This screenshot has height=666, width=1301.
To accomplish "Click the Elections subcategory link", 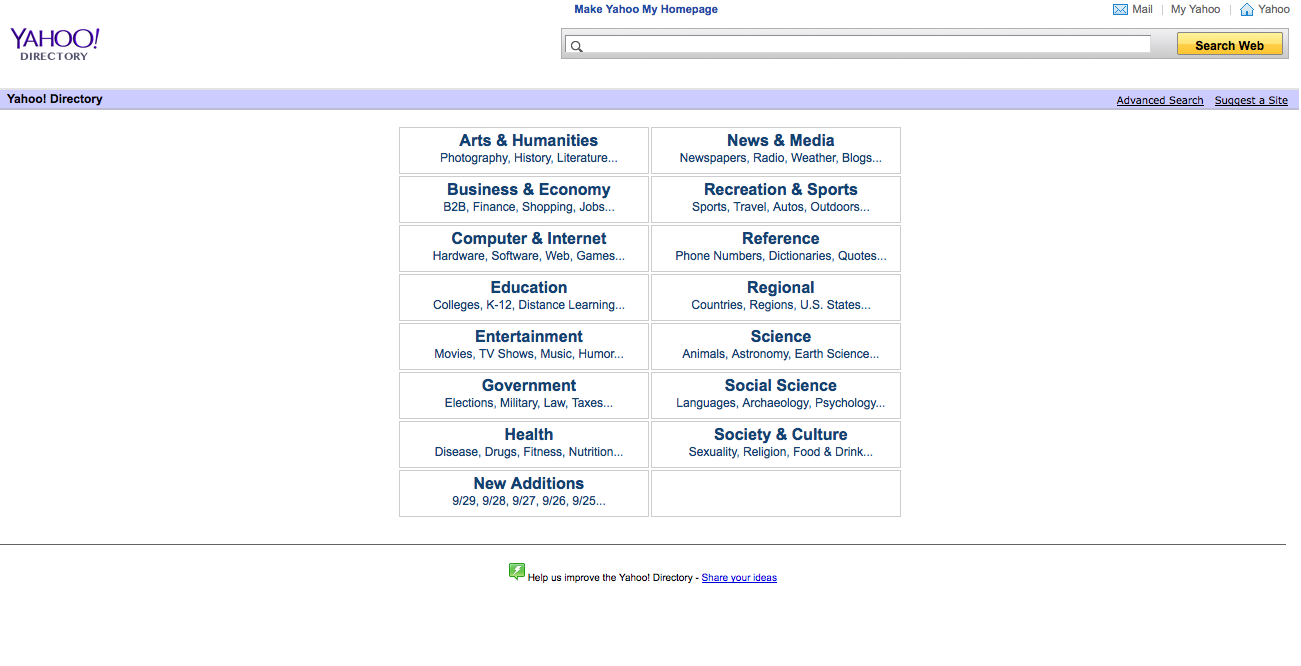I will [469, 403].
